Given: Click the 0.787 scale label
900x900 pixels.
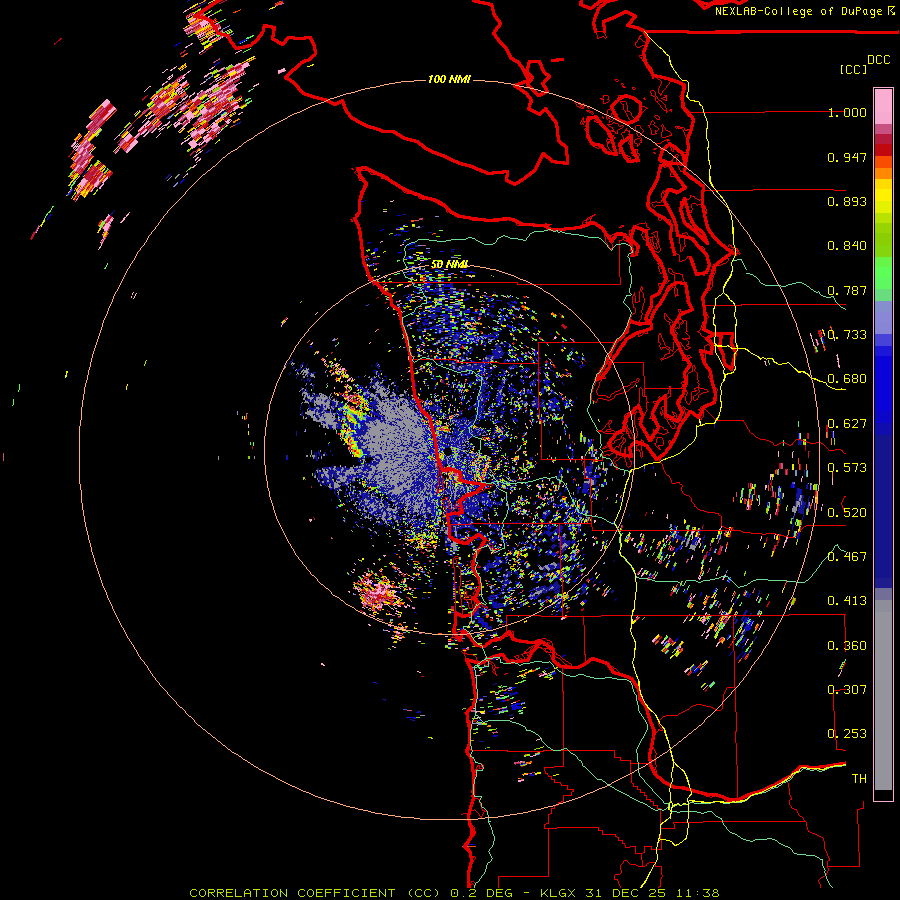Looking at the screenshot, I should pos(847,290).
